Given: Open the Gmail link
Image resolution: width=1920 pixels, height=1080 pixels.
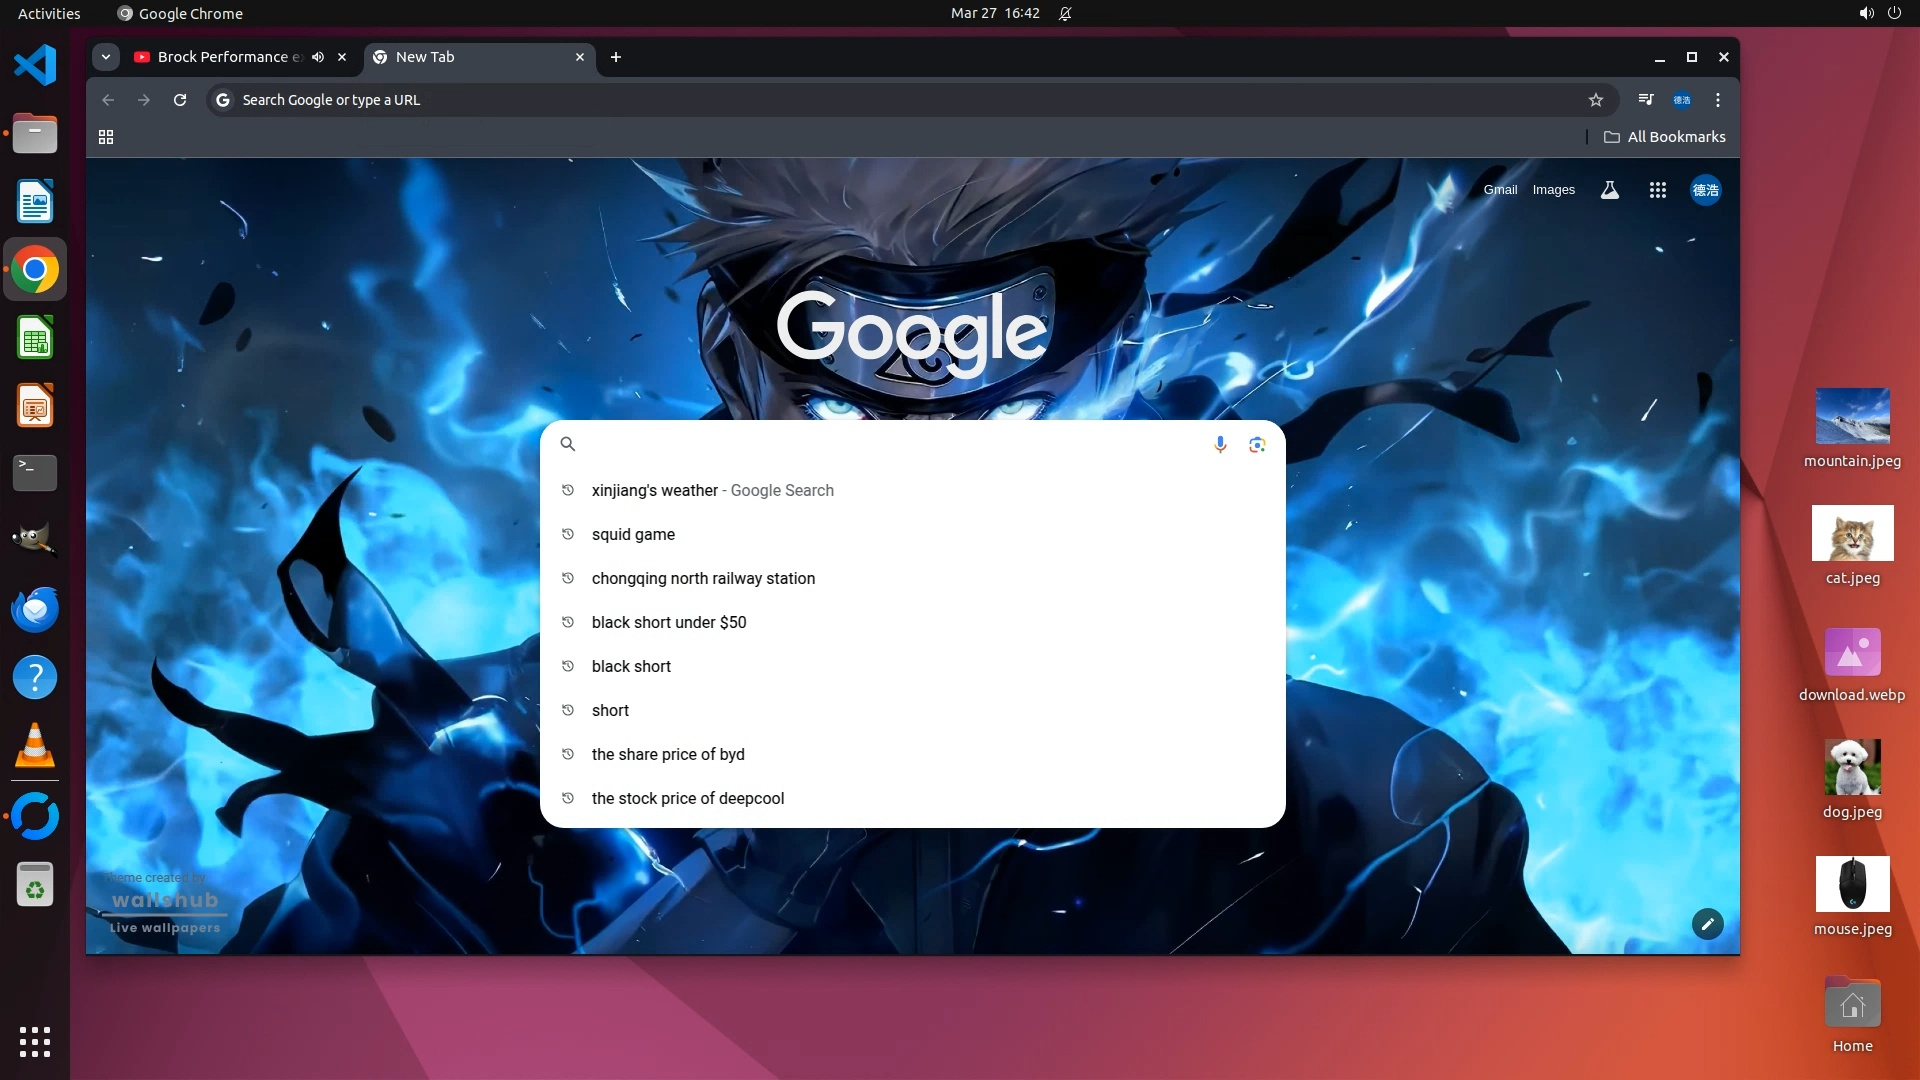Looking at the screenshot, I should tap(1500, 190).
